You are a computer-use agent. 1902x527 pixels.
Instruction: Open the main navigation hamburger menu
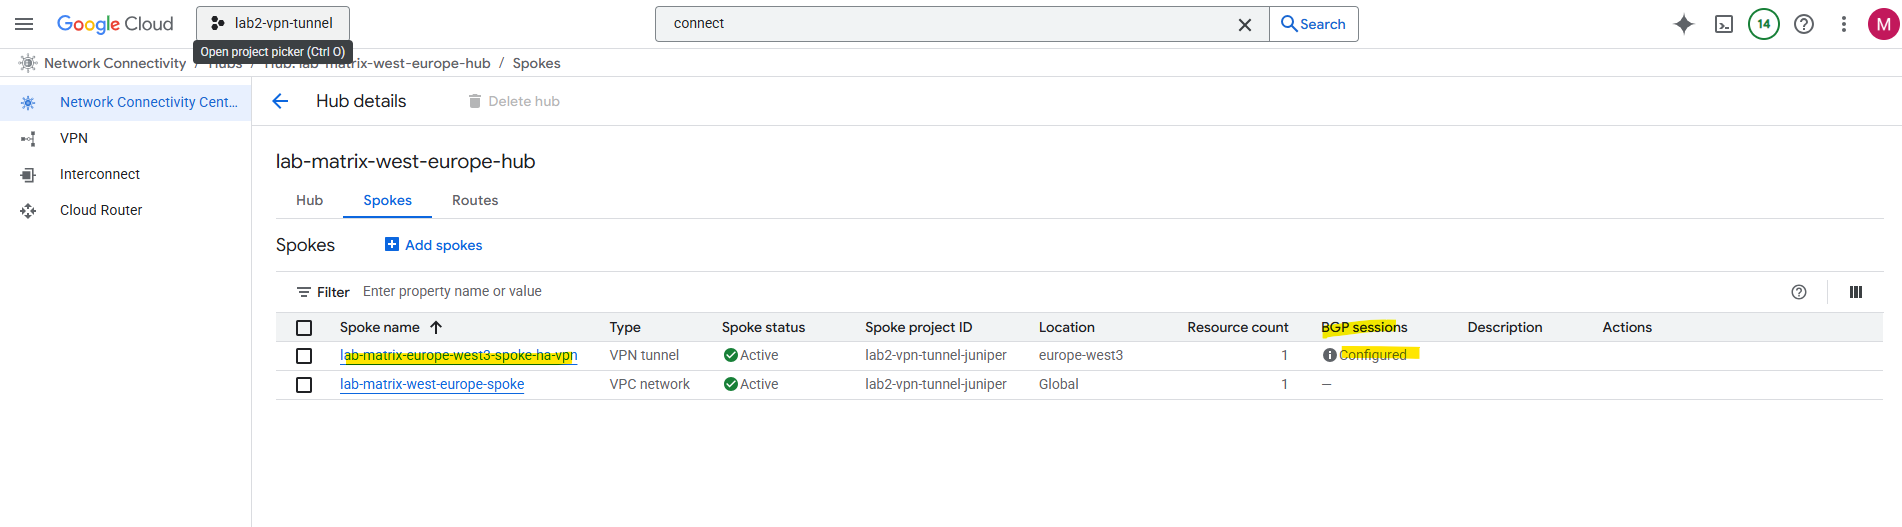point(24,24)
